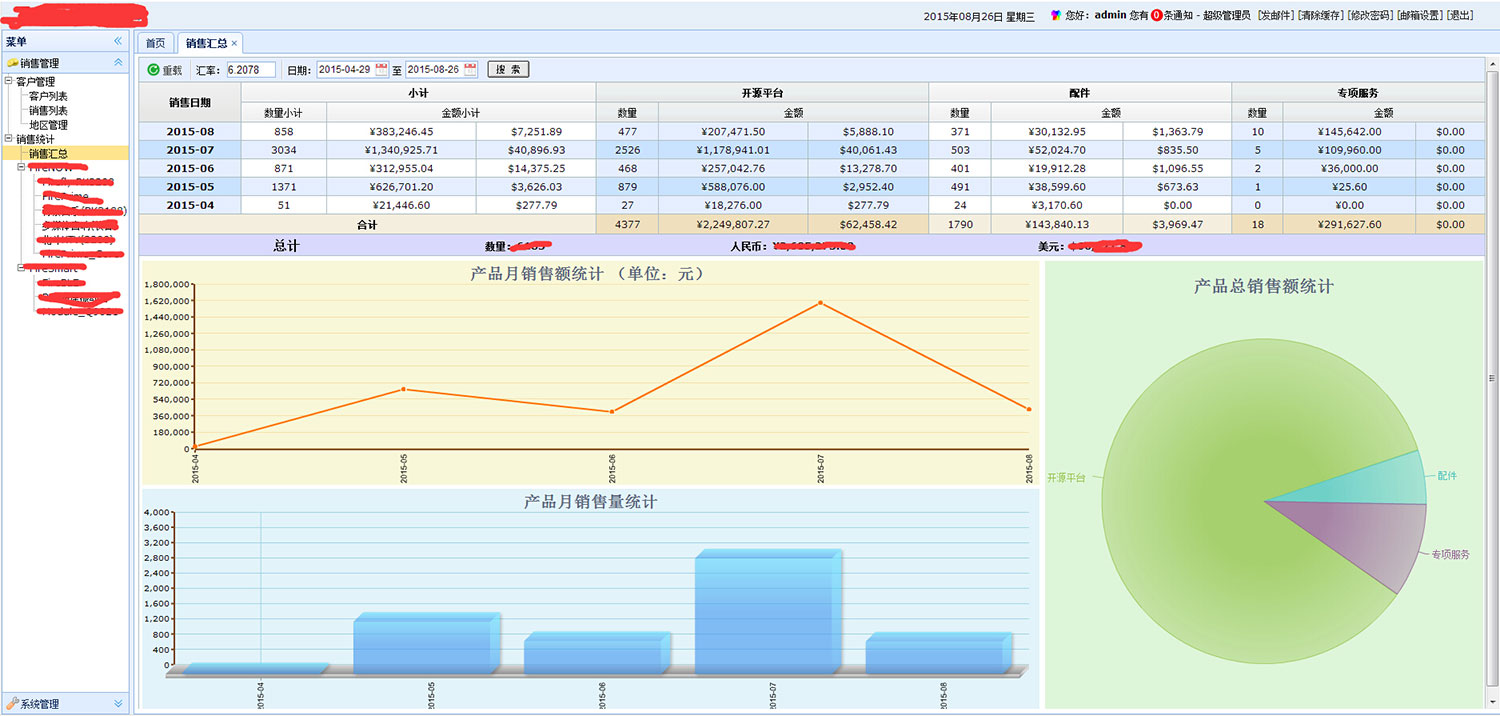The width and height of the screenshot is (1500, 716).
Task: Collapse the 销售统计 tree node
Action: 9,140
